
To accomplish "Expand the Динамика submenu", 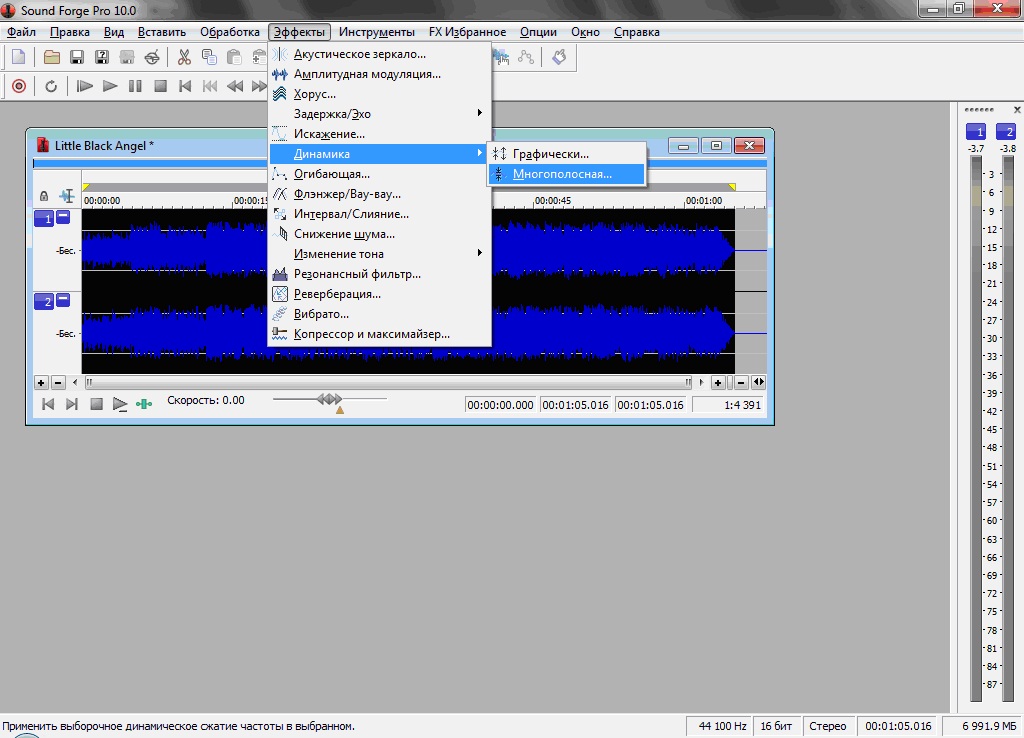I will tap(379, 153).
